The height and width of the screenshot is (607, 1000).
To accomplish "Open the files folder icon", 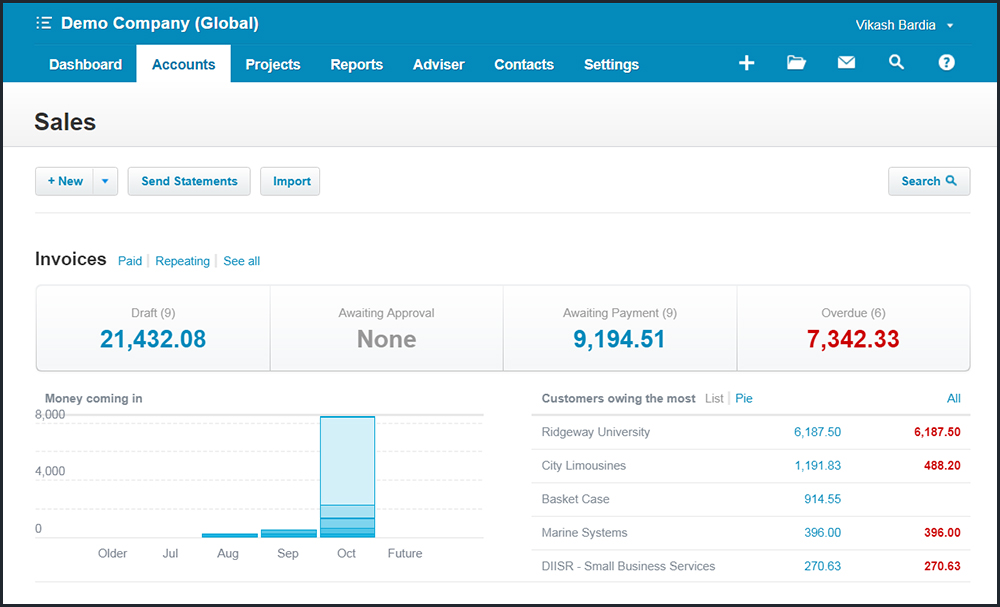I will coord(796,62).
